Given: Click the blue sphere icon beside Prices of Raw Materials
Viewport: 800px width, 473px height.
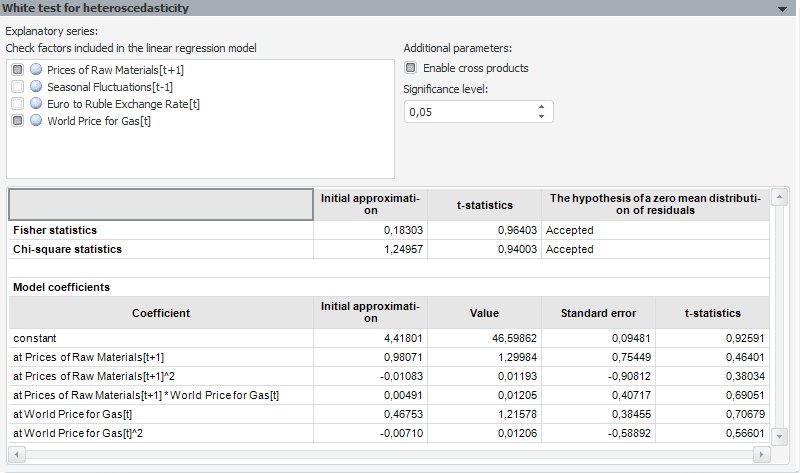Looking at the screenshot, I should point(36,69).
